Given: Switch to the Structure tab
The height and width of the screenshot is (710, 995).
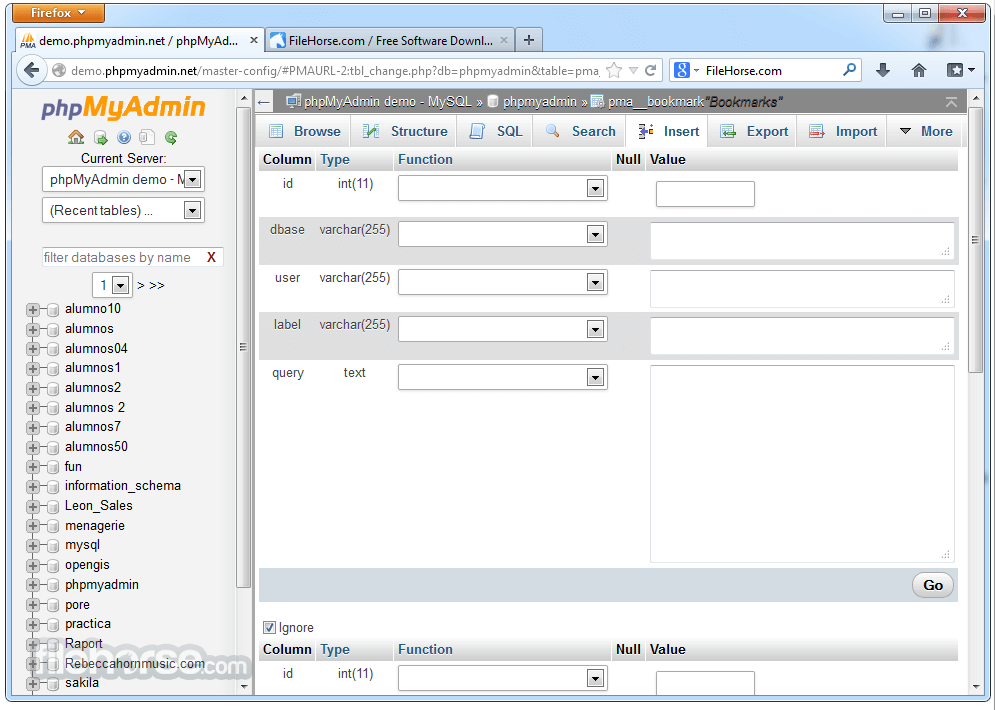Looking at the screenshot, I should (x=405, y=131).
